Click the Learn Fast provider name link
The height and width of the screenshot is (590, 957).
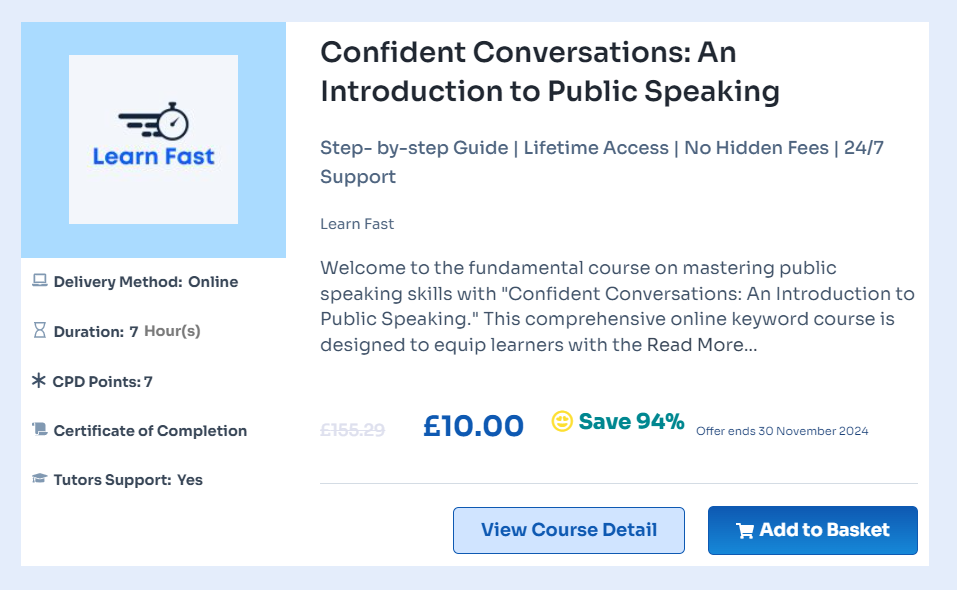357,224
